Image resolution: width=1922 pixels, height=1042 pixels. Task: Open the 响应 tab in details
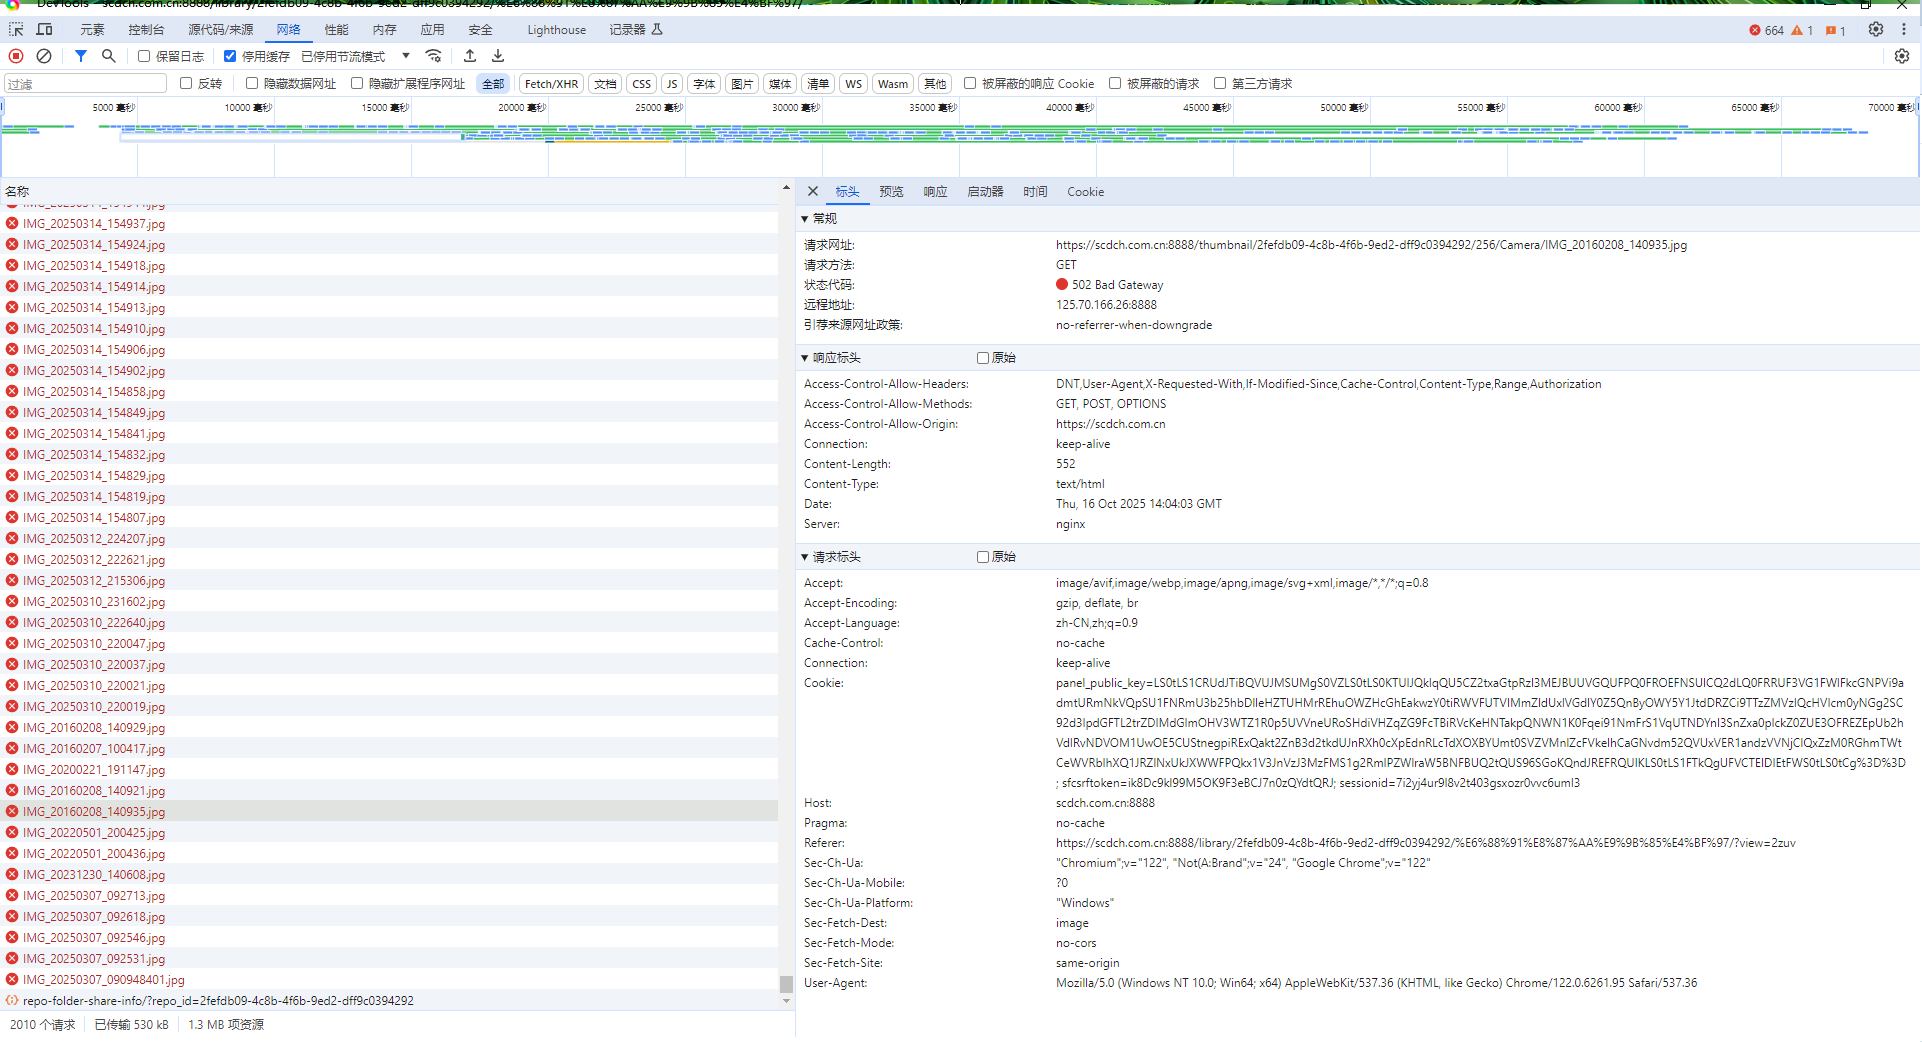pyautogui.click(x=935, y=192)
